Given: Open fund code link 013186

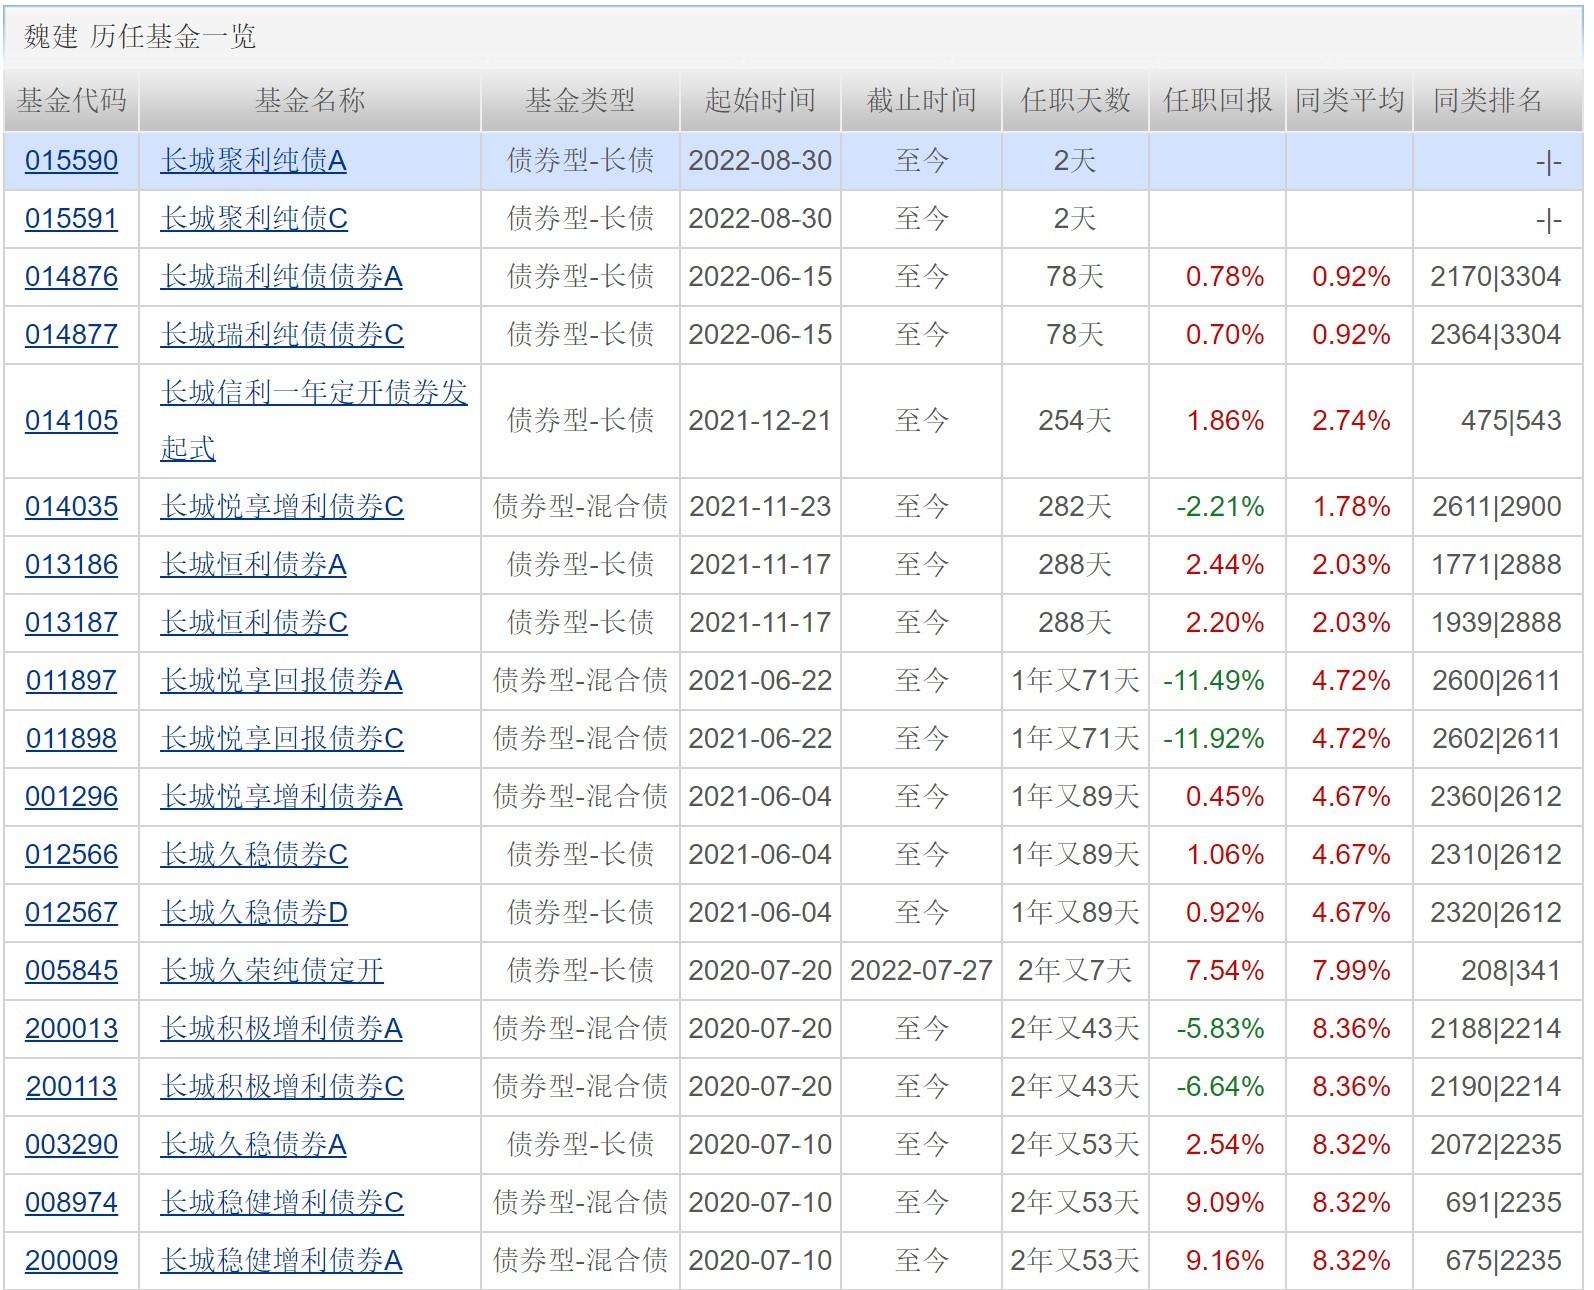Looking at the screenshot, I should click(x=71, y=564).
